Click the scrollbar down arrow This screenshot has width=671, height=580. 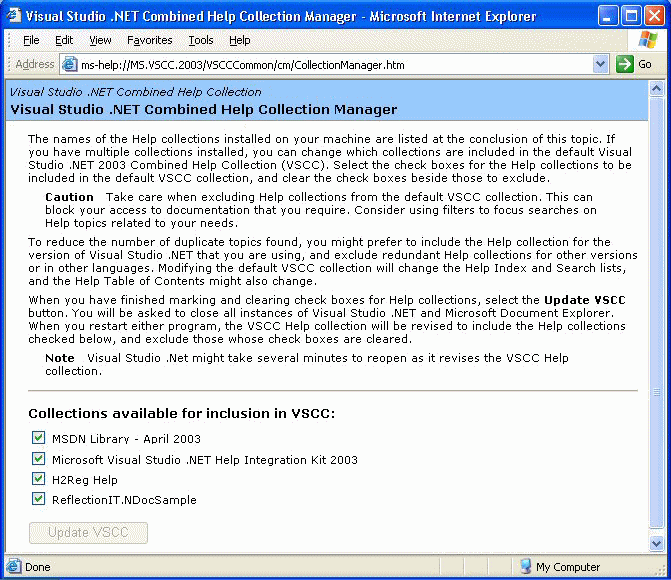[656, 543]
